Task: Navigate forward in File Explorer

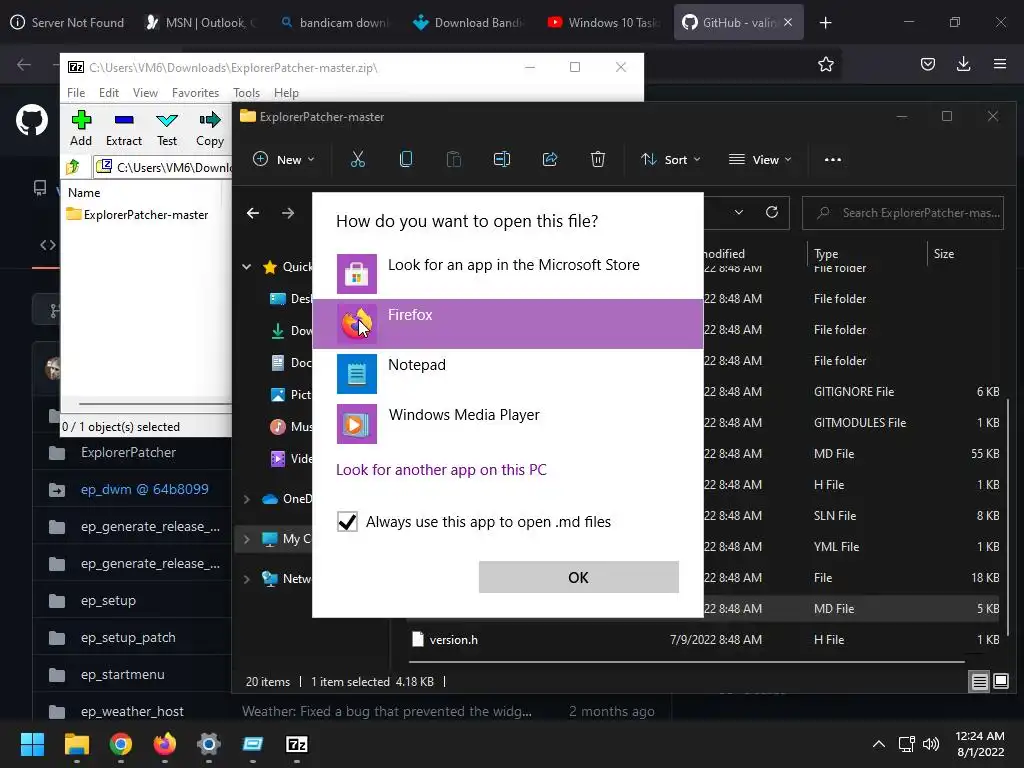Action: point(288,213)
